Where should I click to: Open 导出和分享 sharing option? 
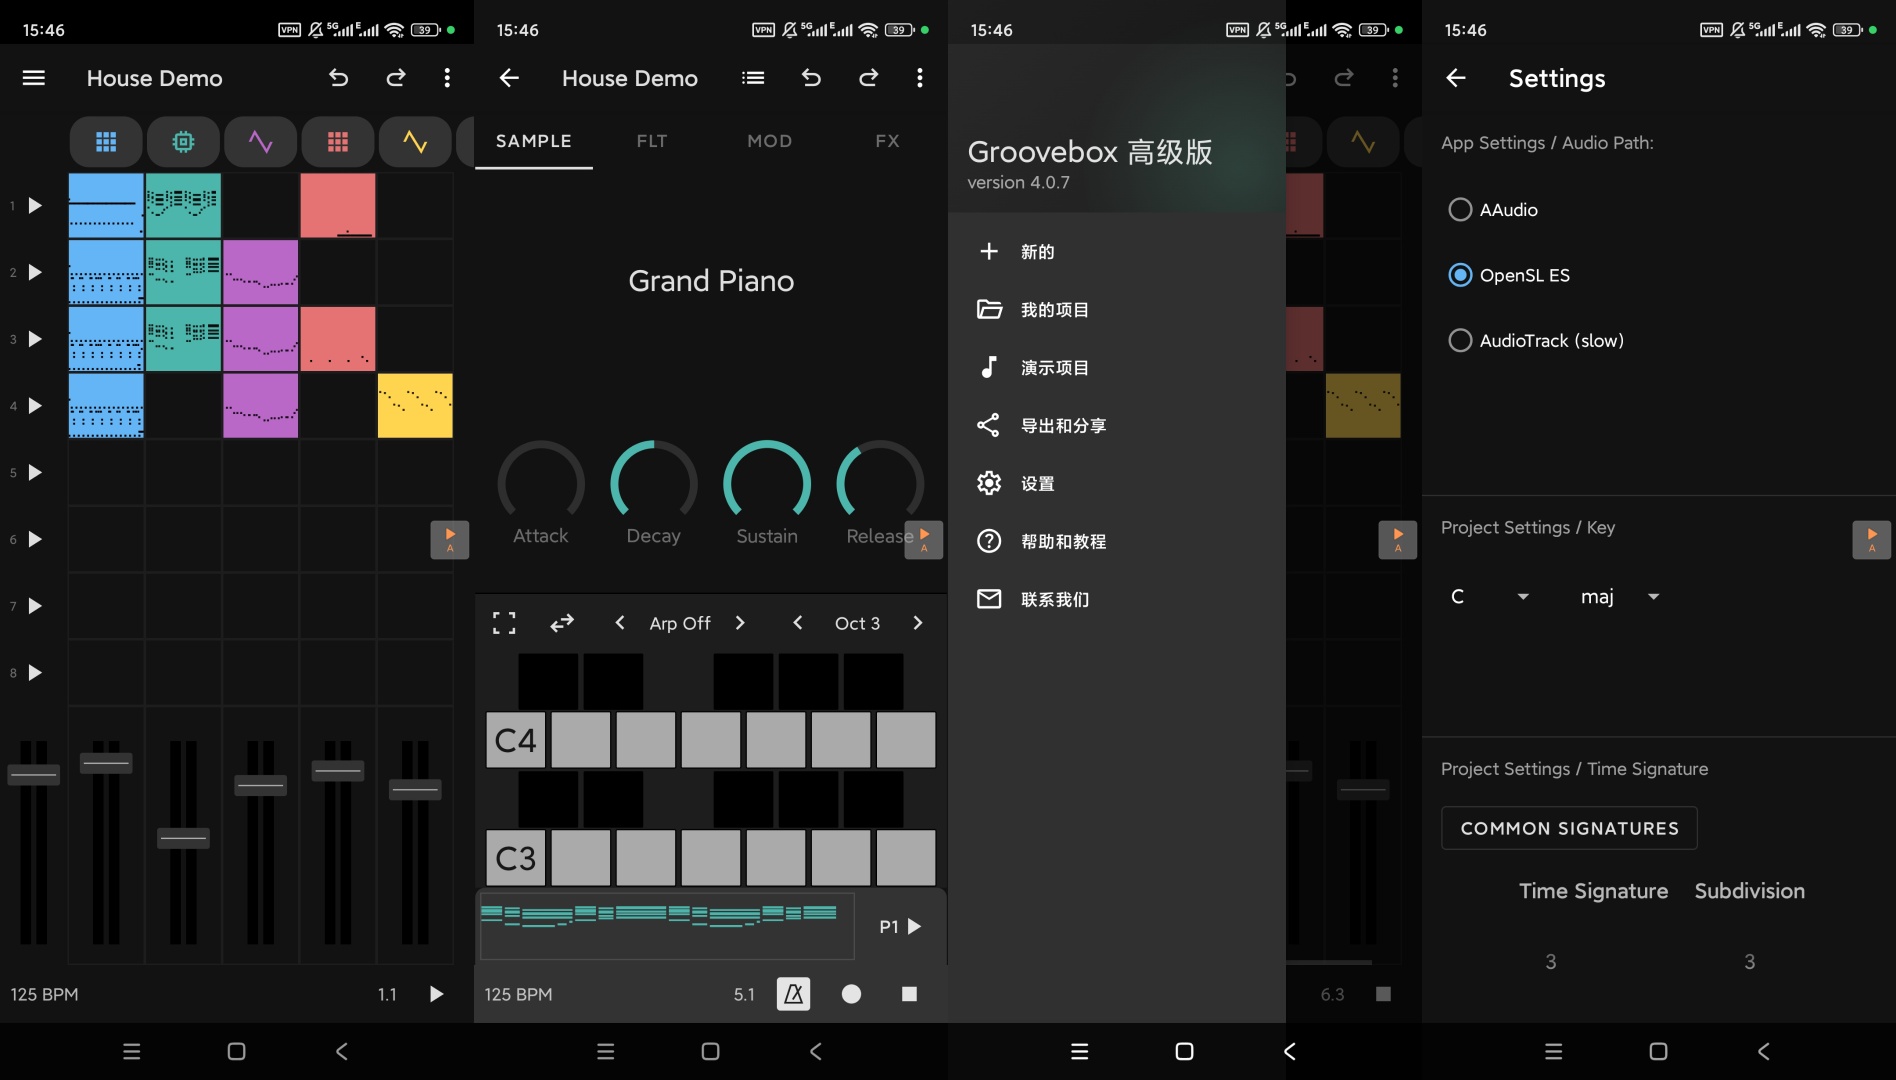(1062, 425)
